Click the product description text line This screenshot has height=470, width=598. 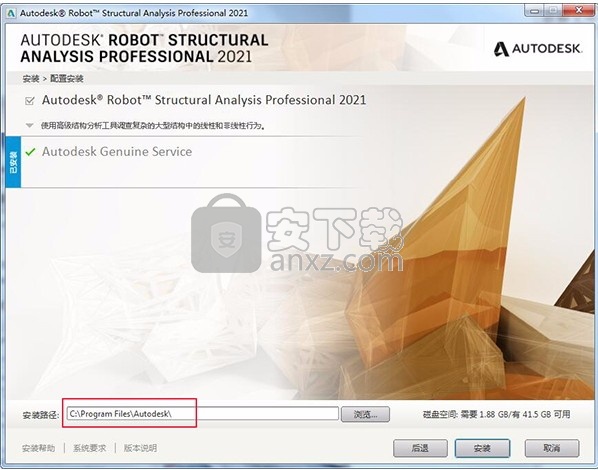tap(153, 126)
